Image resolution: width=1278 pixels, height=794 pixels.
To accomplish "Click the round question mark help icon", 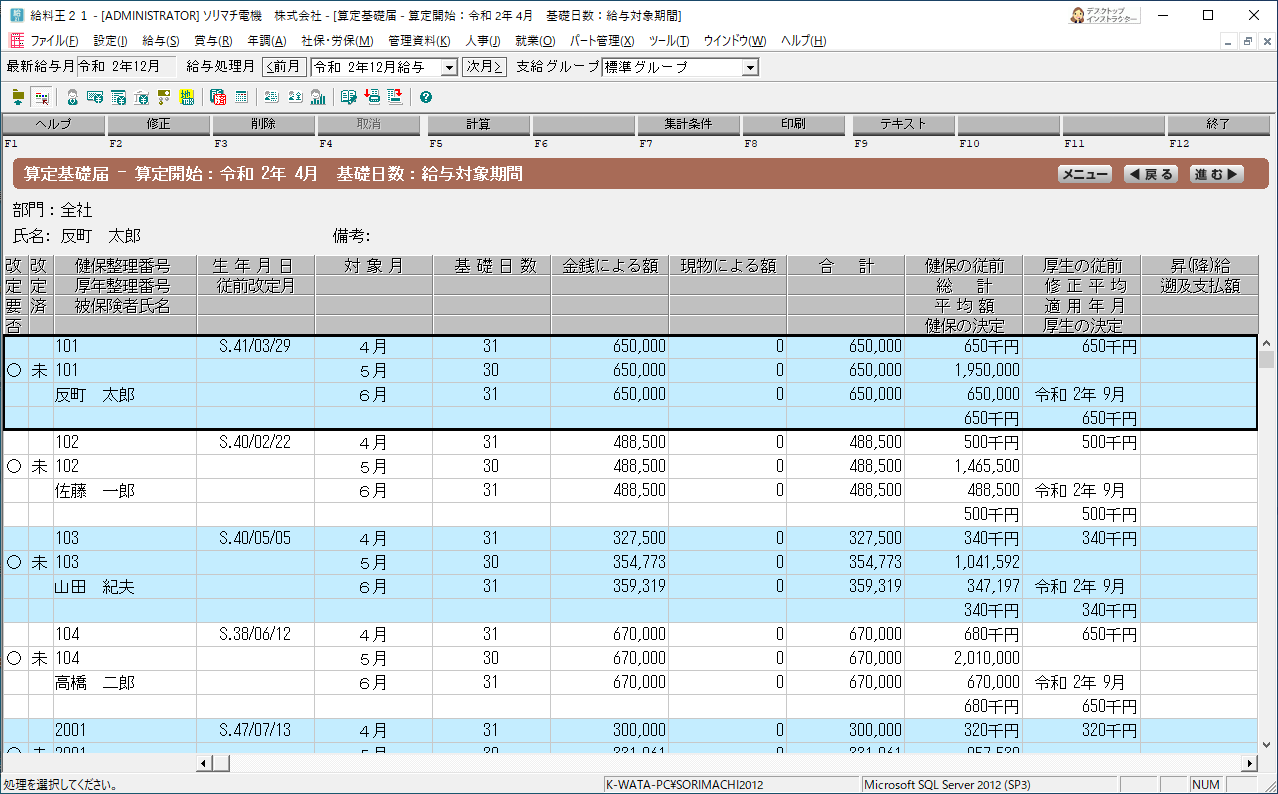I will [426, 97].
